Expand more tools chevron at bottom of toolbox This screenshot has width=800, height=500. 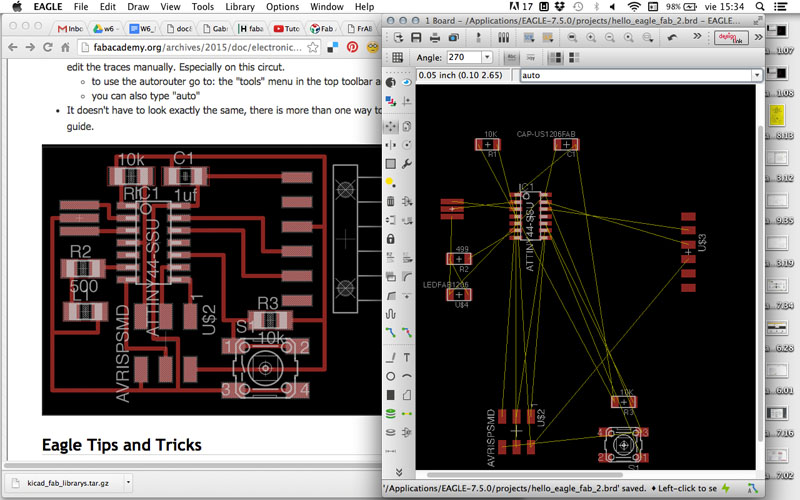point(398,472)
